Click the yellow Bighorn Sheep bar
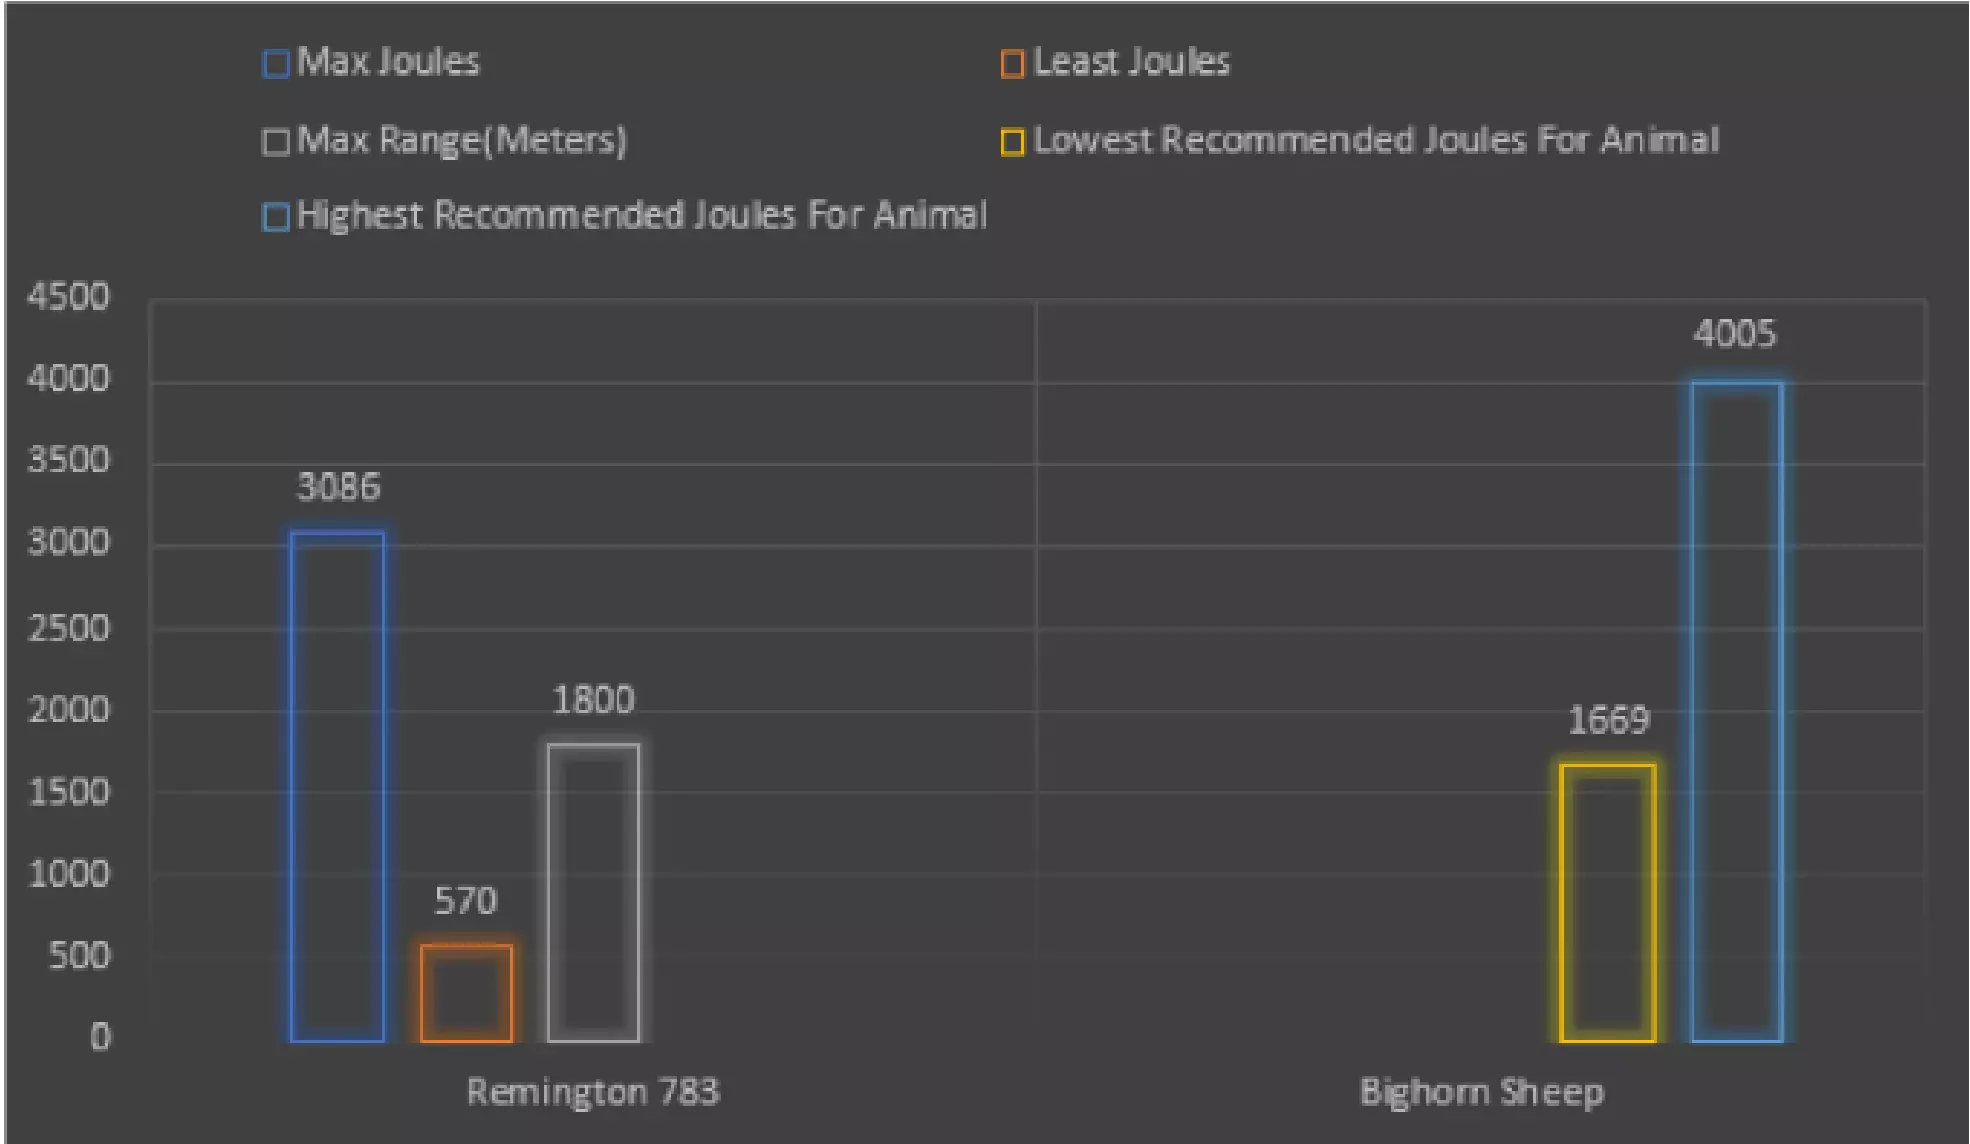The image size is (1970, 1144). tap(1607, 903)
